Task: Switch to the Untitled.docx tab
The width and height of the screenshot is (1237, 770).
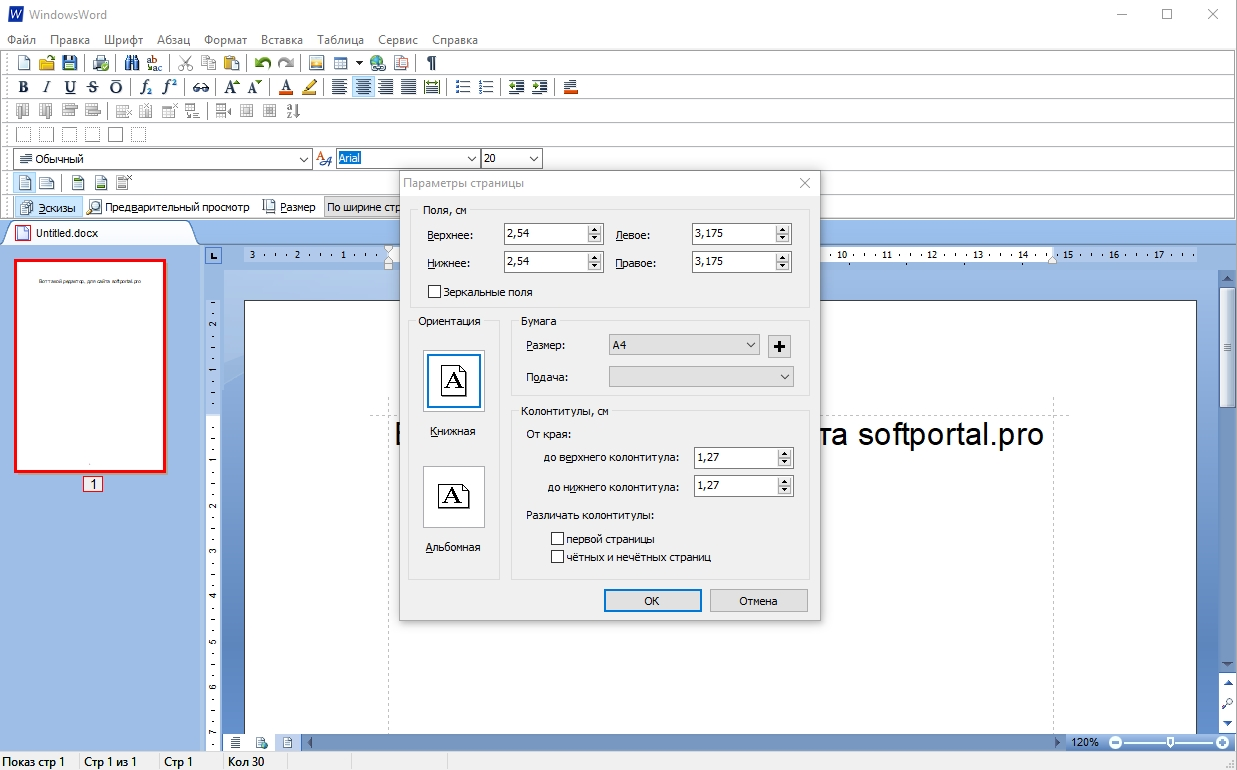Action: (66, 233)
